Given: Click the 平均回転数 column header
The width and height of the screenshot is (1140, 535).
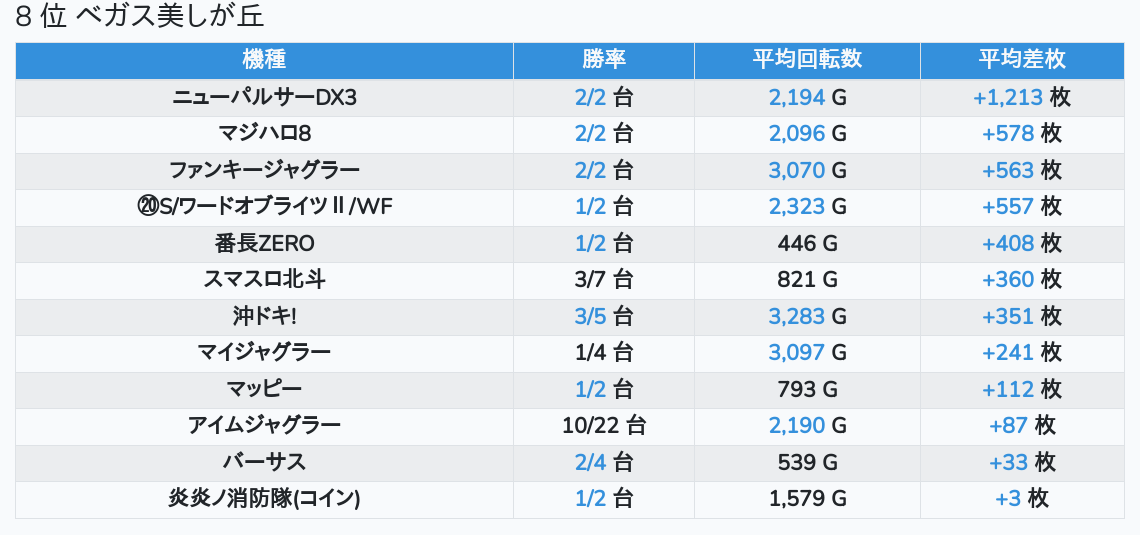Looking at the screenshot, I should point(806,60).
